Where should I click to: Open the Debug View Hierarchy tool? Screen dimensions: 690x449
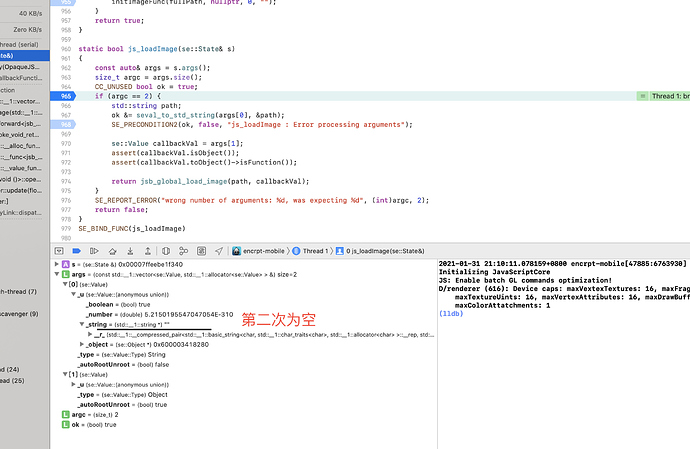(166, 251)
